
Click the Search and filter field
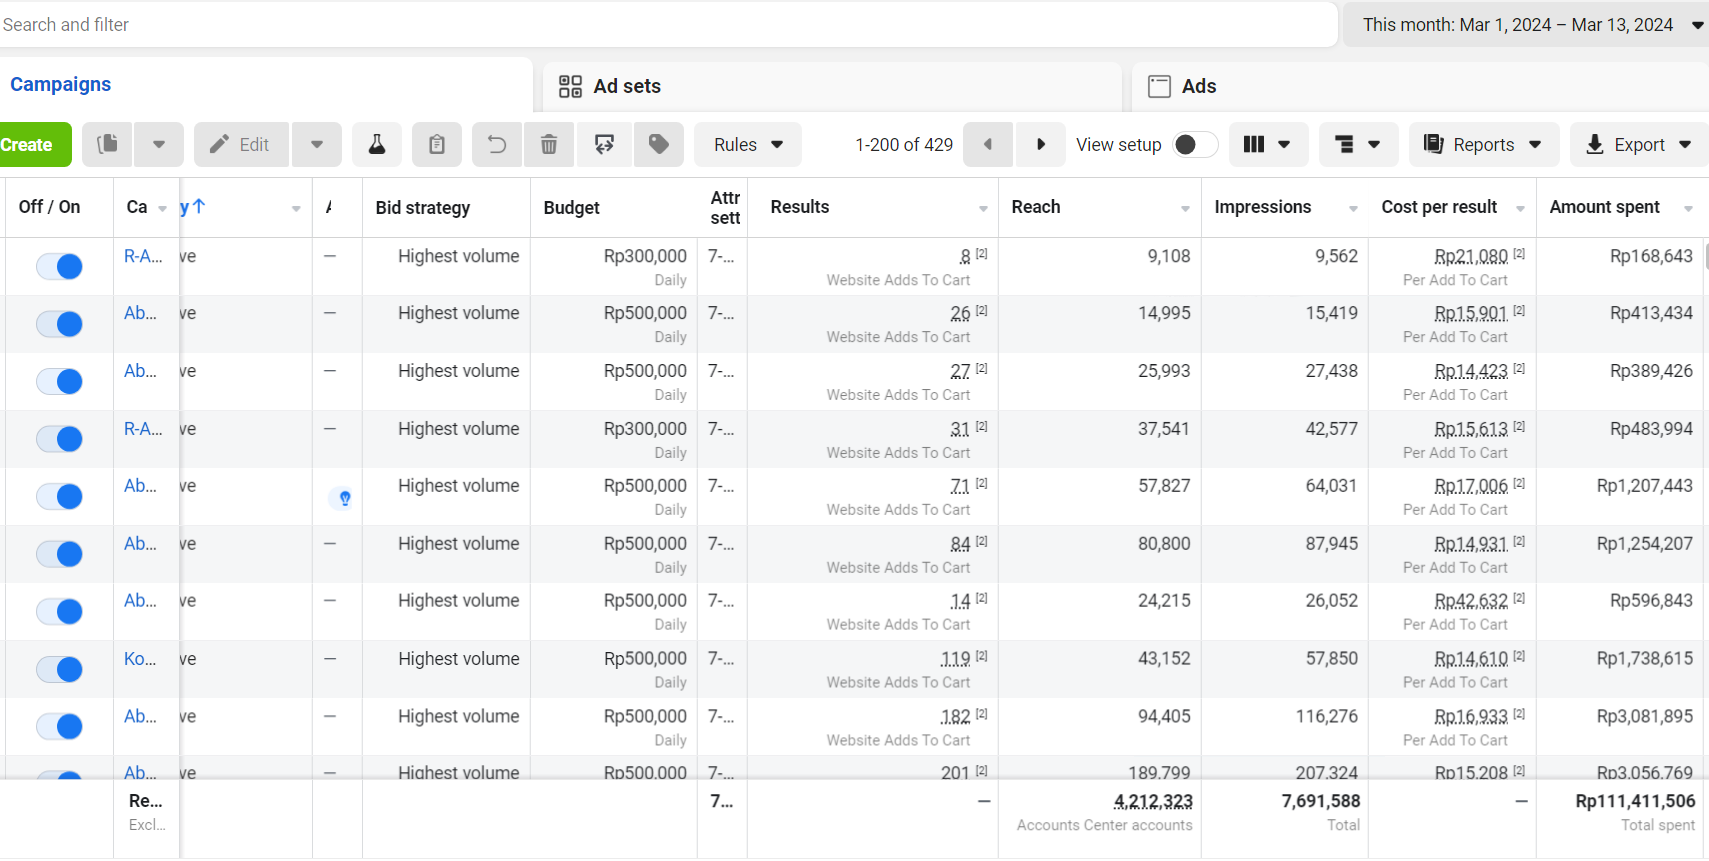(x=668, y=25)
